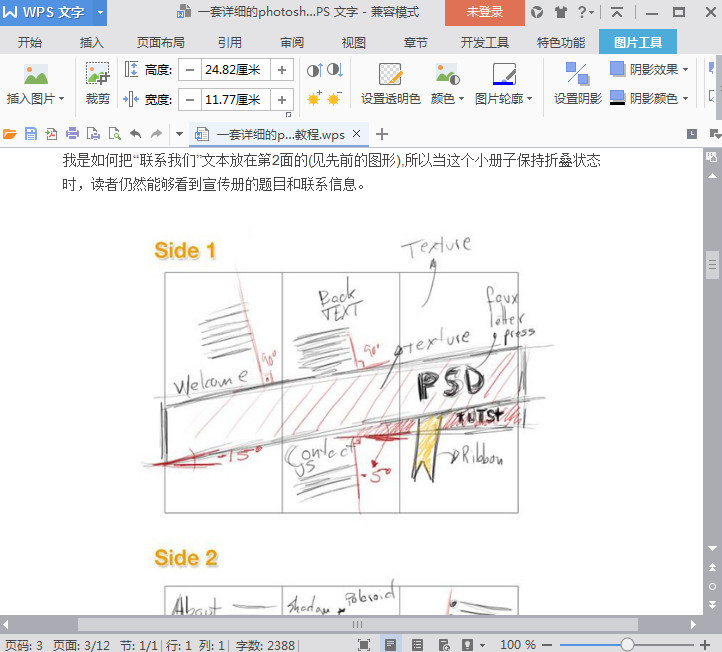The width and height of the screenshot is (722, 652).
Task: Open the 视图 tab
Action: [x=354, y=42]
